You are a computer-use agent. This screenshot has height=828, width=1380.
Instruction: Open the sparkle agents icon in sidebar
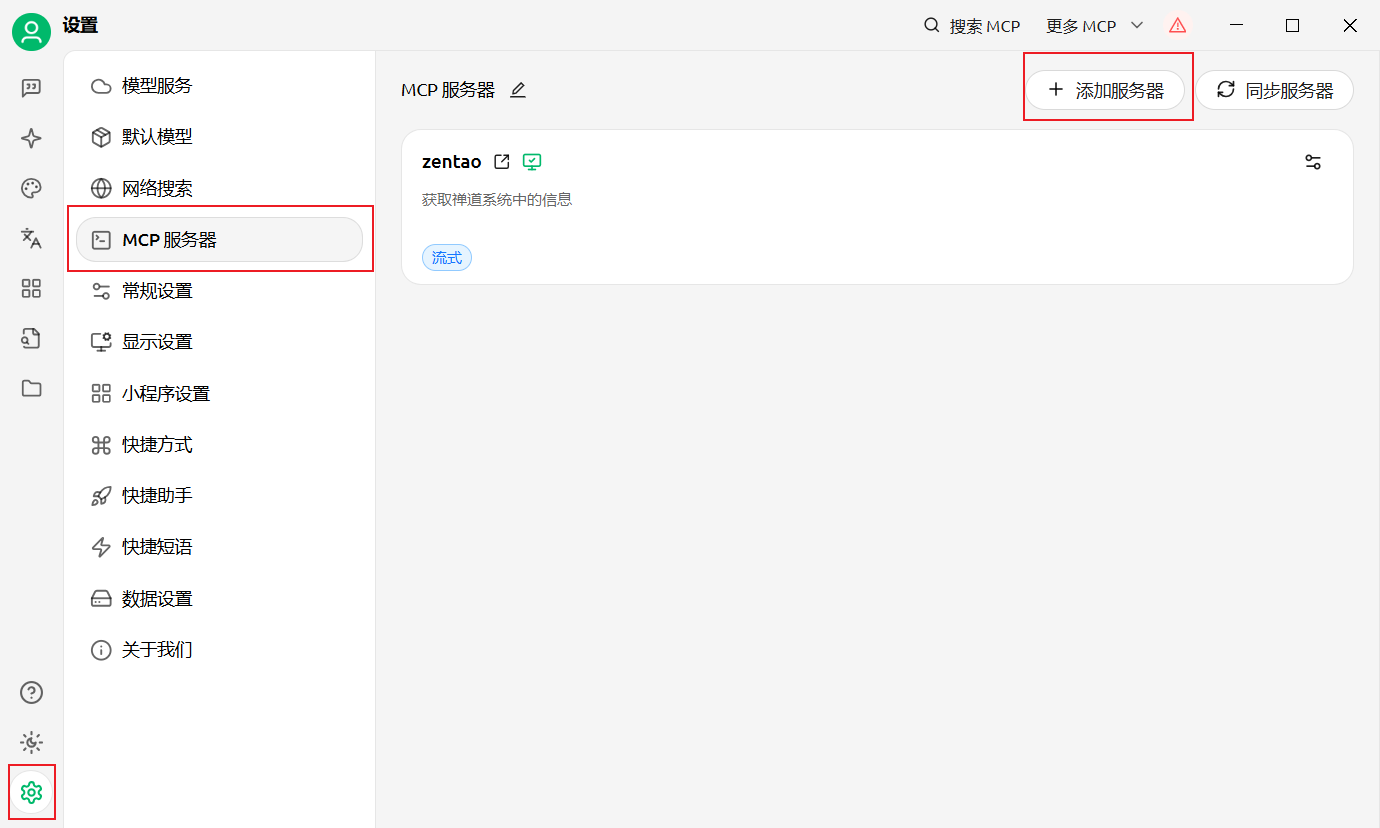pos(31,139)
